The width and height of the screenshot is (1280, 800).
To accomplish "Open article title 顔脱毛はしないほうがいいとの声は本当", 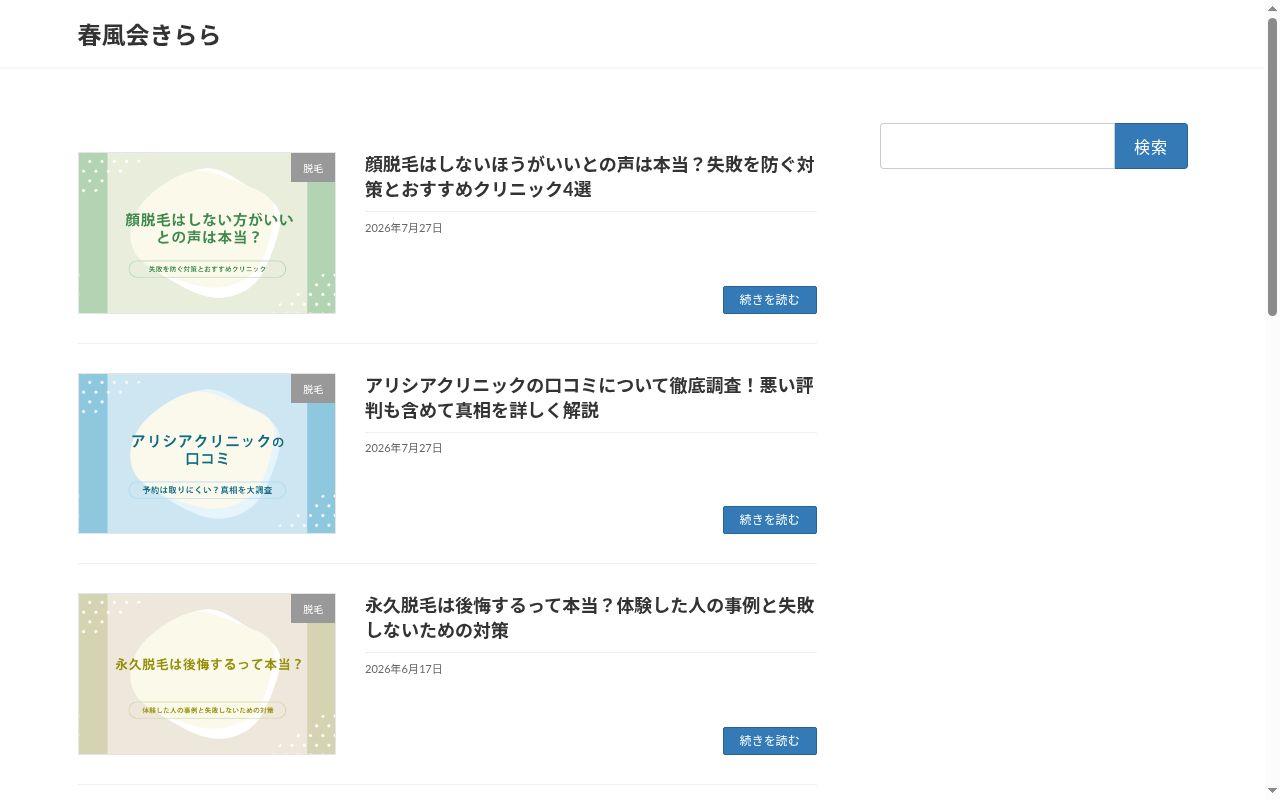I will 590,177.
